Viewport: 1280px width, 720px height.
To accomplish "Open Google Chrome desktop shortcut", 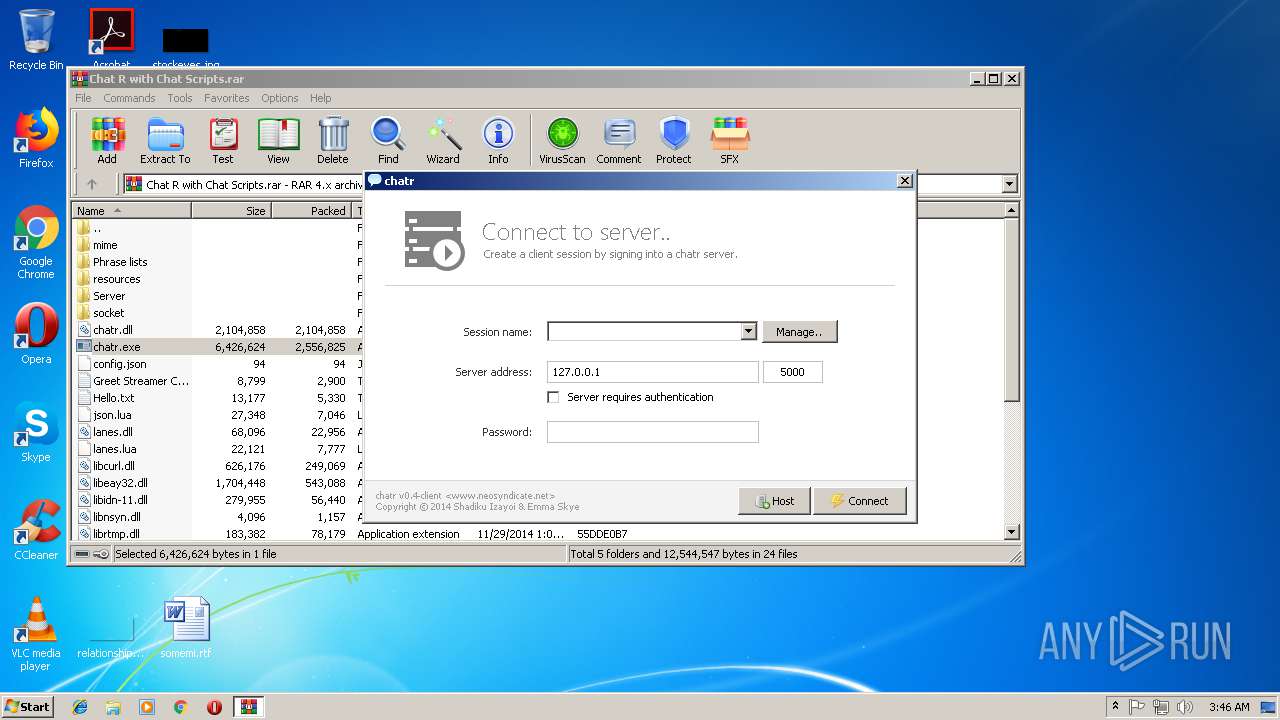I will click(x=36, y=243).
